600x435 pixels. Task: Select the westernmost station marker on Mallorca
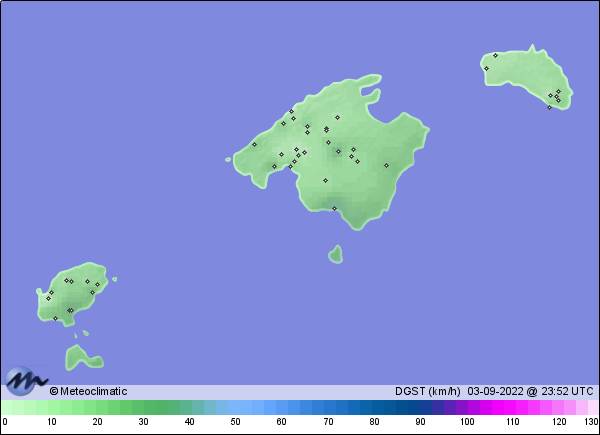tap(254, 144)
